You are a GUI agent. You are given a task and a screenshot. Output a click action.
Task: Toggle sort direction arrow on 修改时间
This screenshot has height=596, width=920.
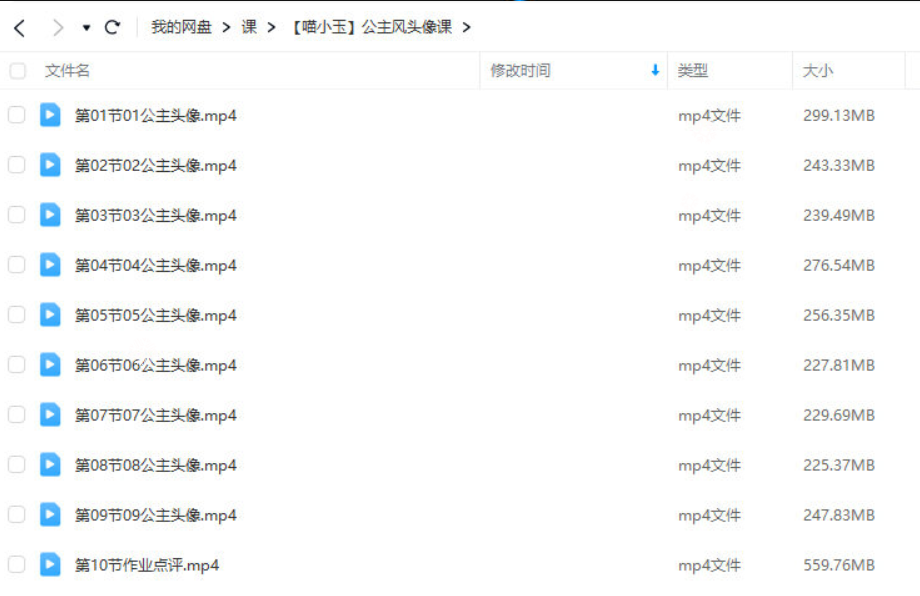[x=655, y=70]
